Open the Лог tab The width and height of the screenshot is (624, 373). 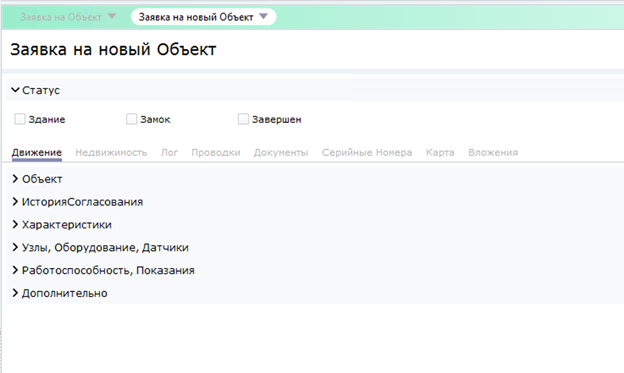pos(169,152)
